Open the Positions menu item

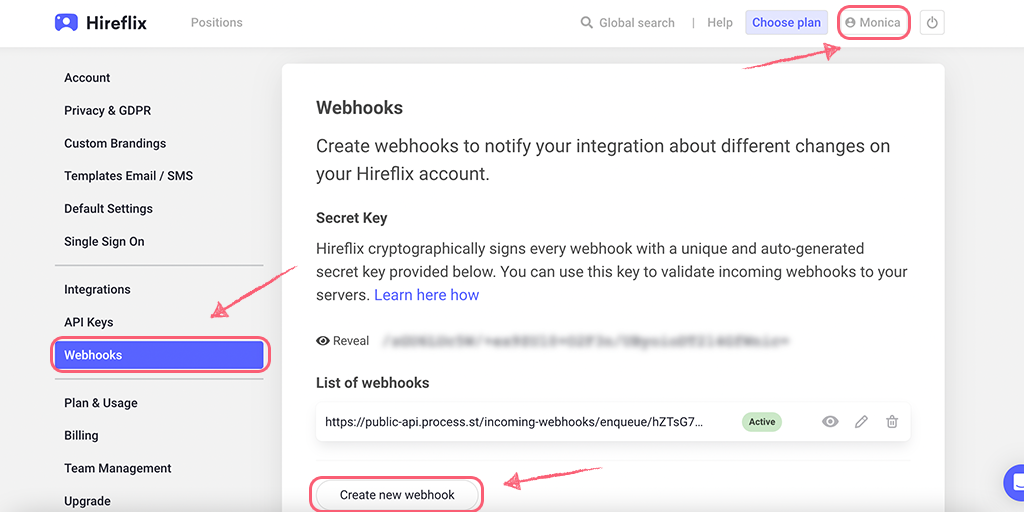pyautogui.click(x=217, y=23)
